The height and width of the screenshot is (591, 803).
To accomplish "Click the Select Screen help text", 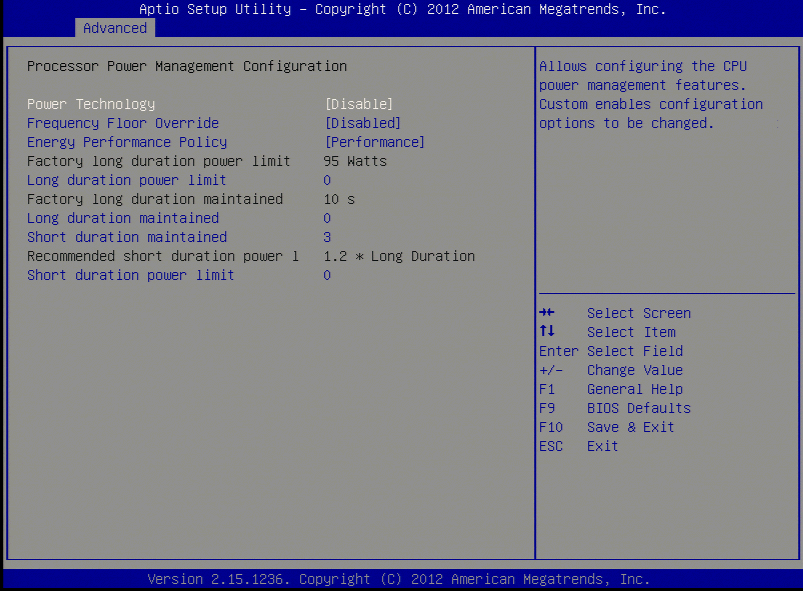I will [x=639, y=313].
